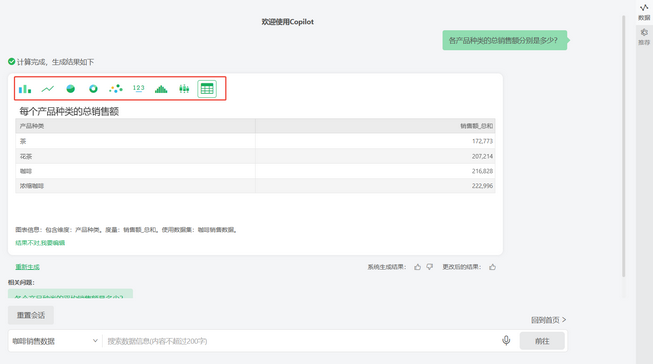Choose the scatter plot chart type
The width and height of the screenshot is (653, 364).
point(116,89)
